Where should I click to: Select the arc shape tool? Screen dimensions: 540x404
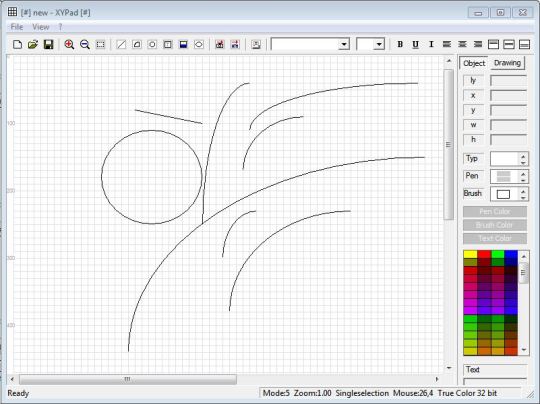pyautogui.click(x=137, y=44)
